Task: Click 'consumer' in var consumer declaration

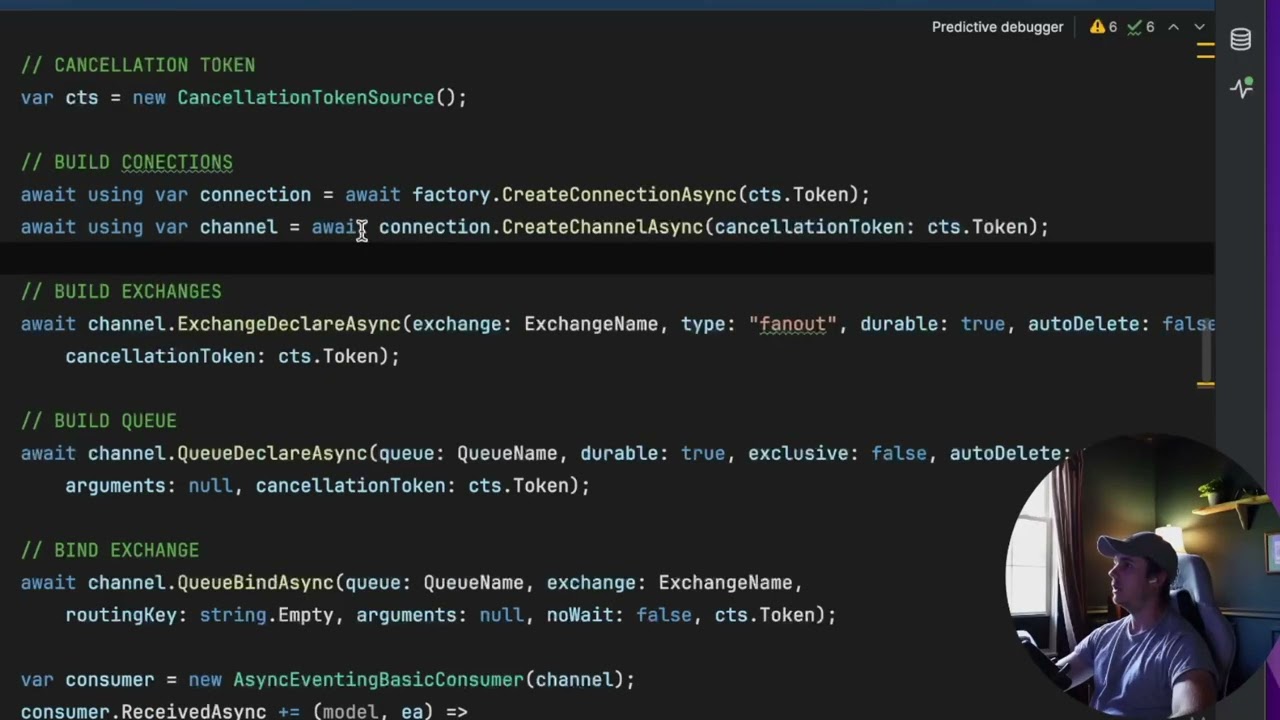Action: pyautogui.click(x=110, y=680)
